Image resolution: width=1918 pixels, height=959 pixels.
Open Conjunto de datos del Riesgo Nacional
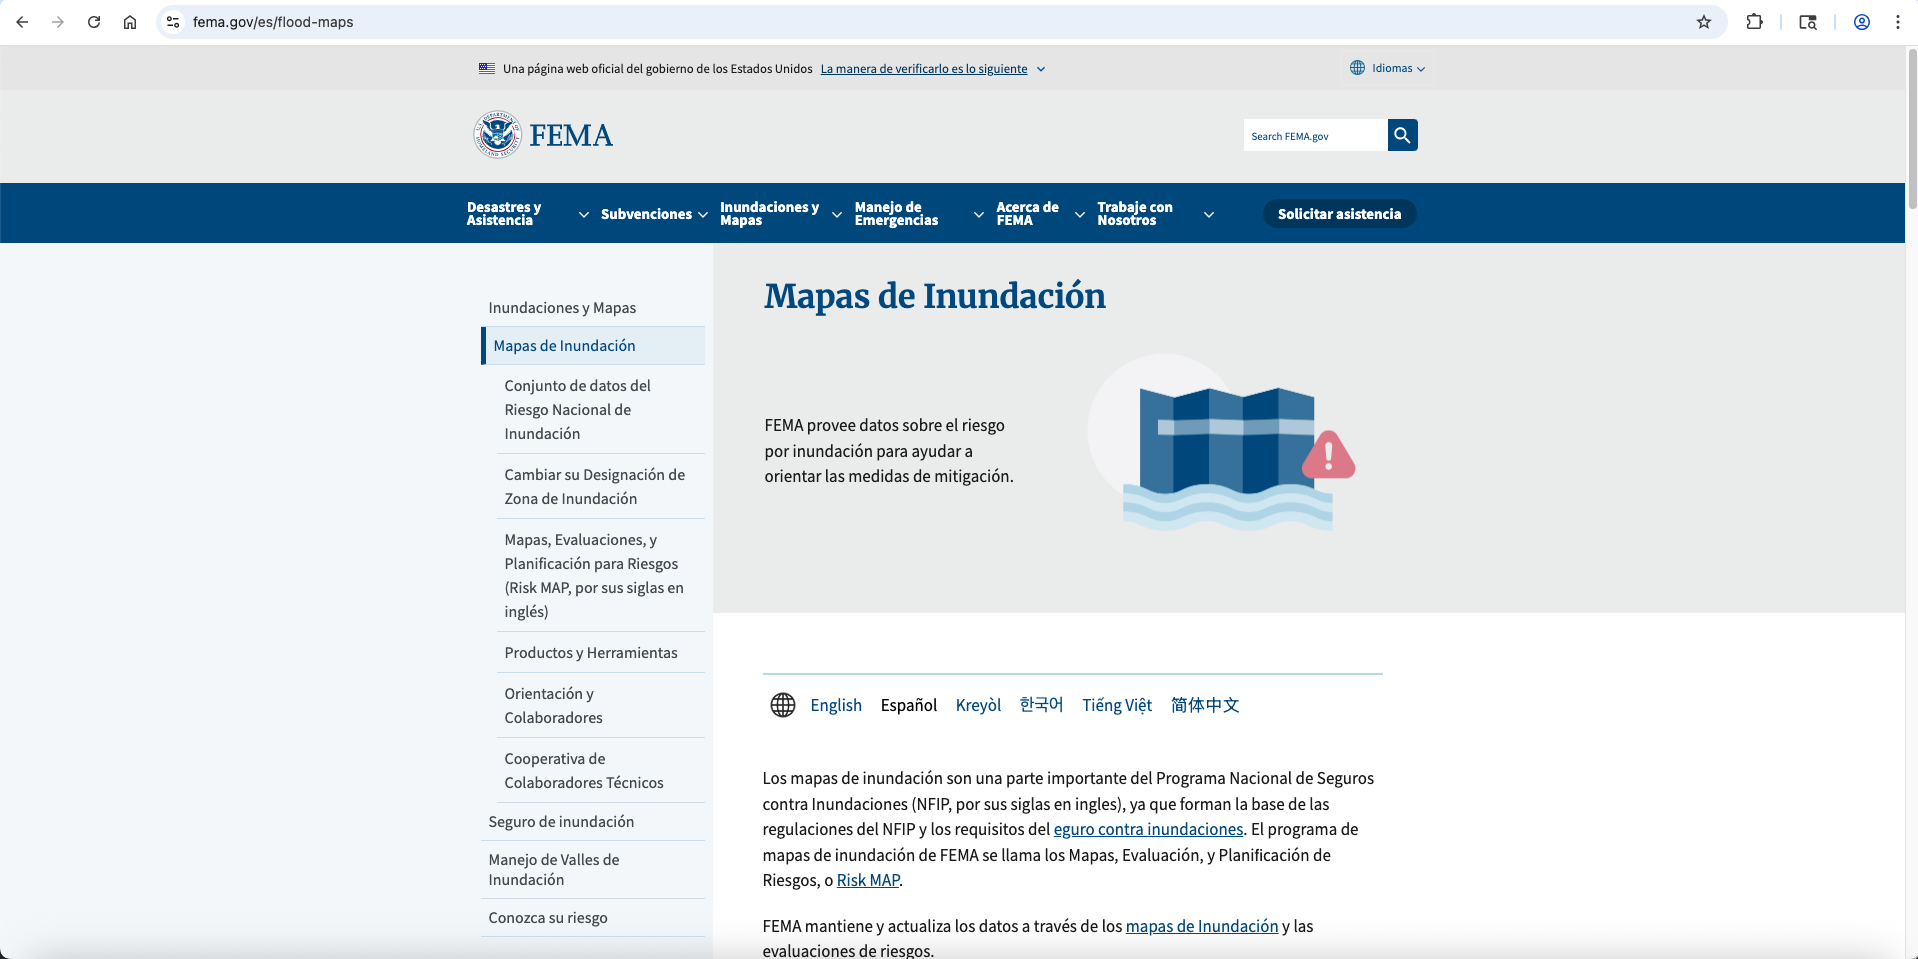(600, 410)
